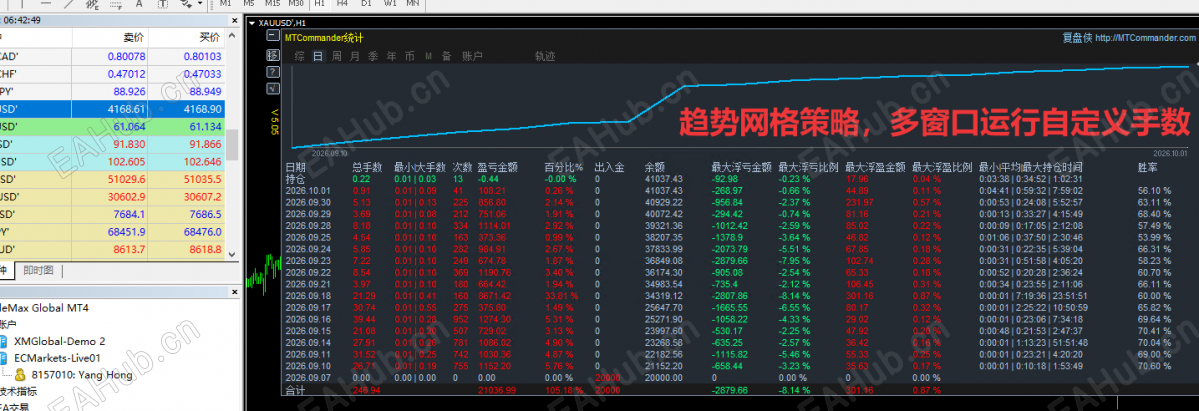Select the text (A) drawing tool

(138, 4)
